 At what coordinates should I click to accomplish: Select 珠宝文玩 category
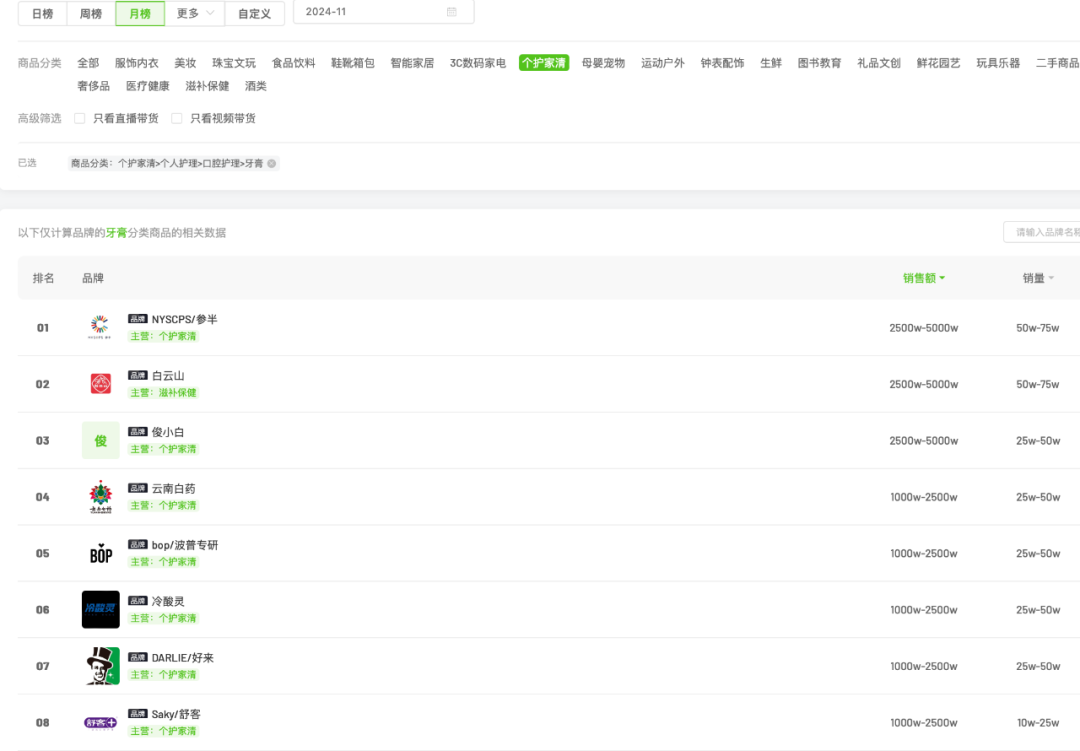(x=233, y=63)
